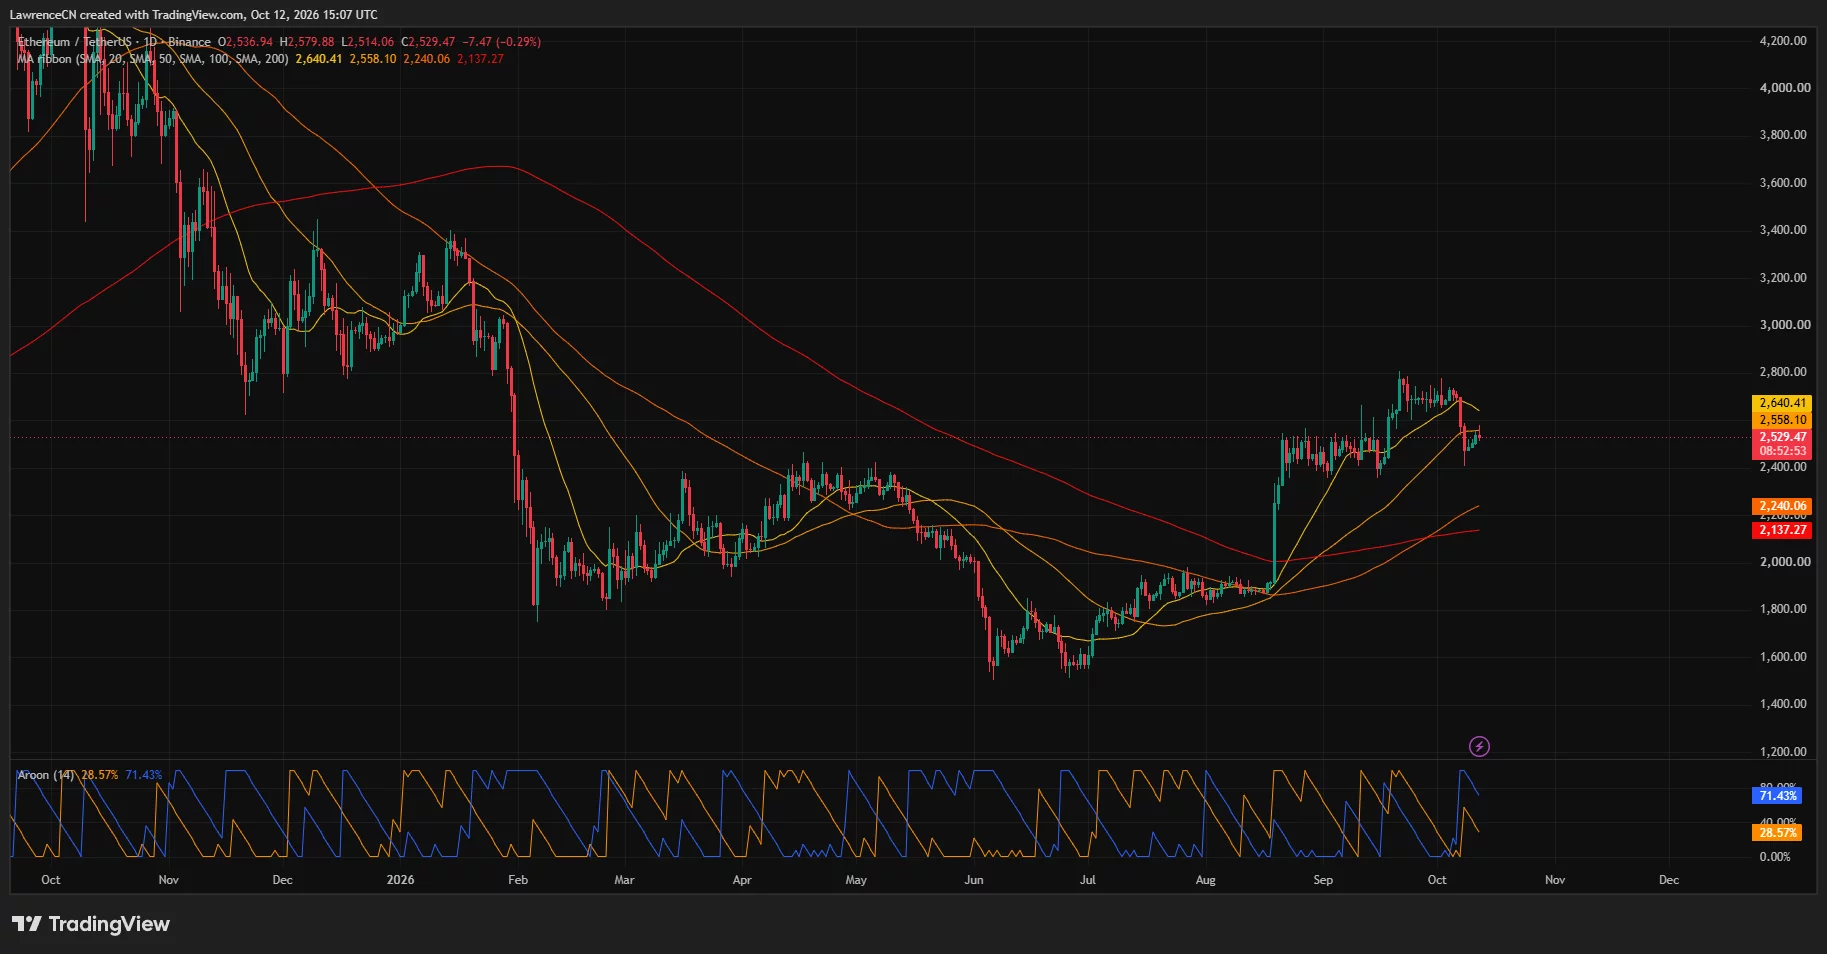
Task: Click the 'Aug' label on the time axis
Action: (x=1206, y=880)
